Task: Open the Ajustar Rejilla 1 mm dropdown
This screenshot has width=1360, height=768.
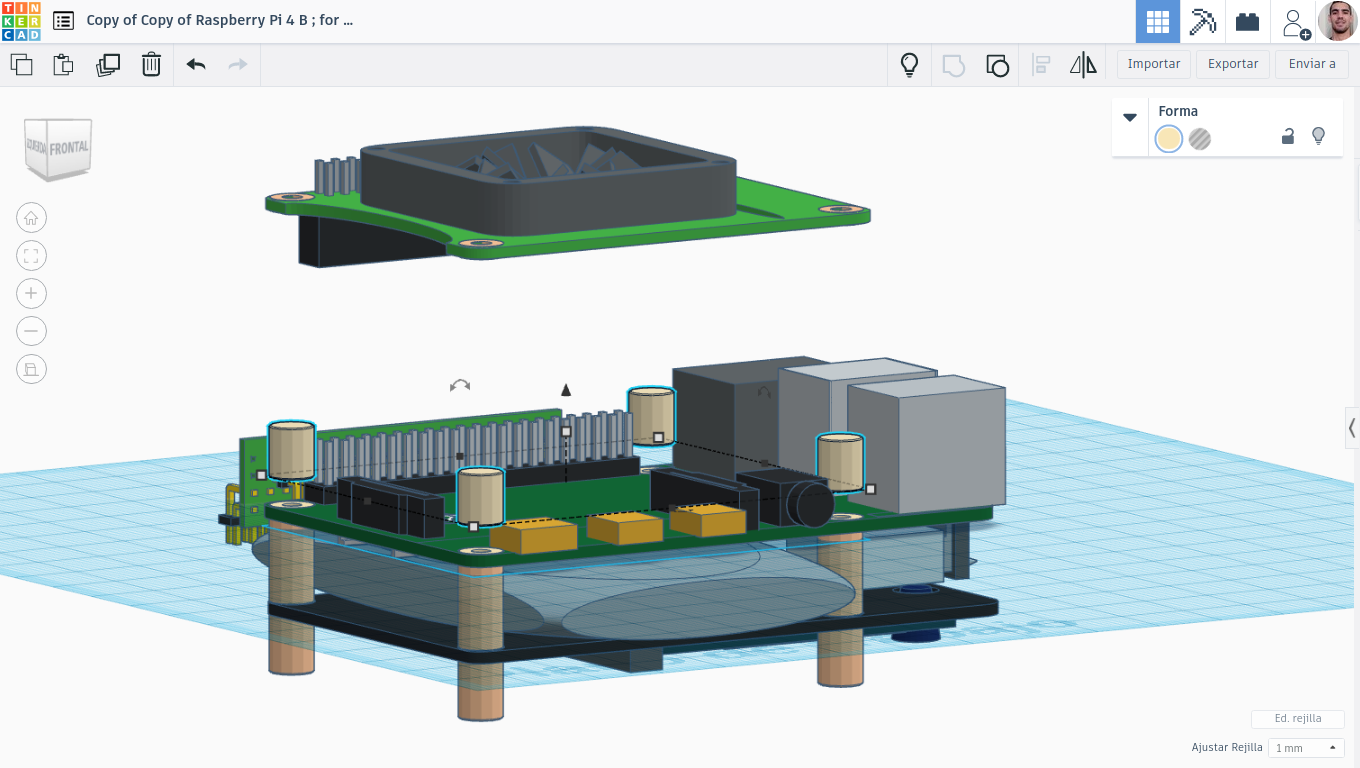Action: pos(1306,748)
